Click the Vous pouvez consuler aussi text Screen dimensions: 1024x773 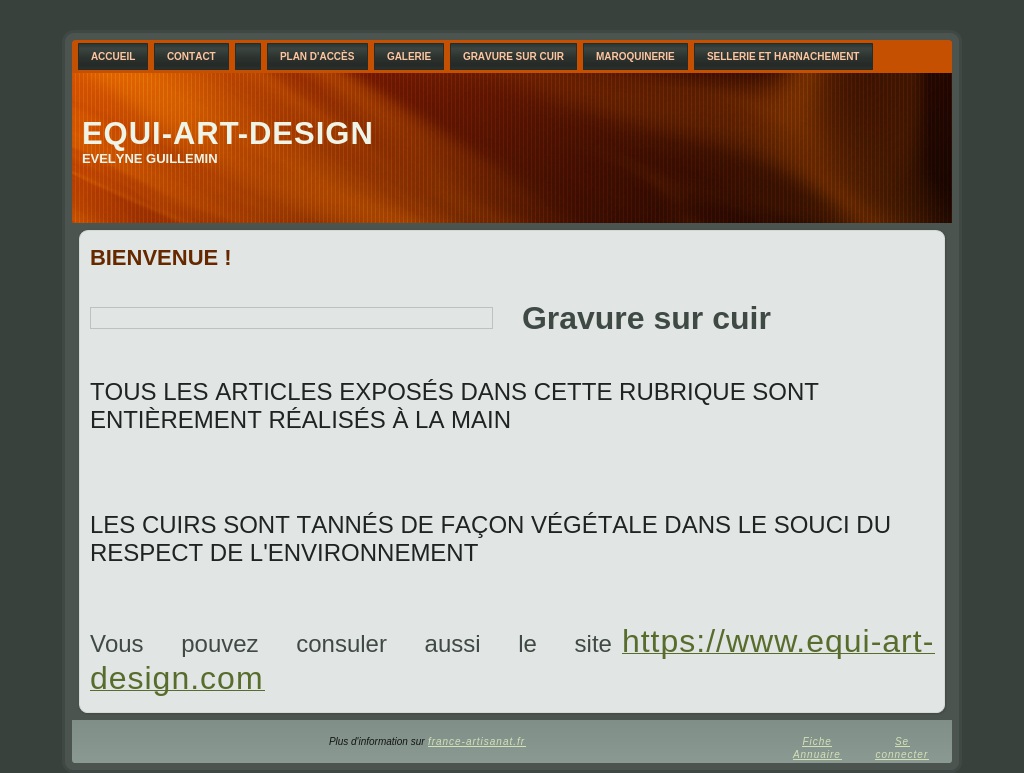point(351,644)
